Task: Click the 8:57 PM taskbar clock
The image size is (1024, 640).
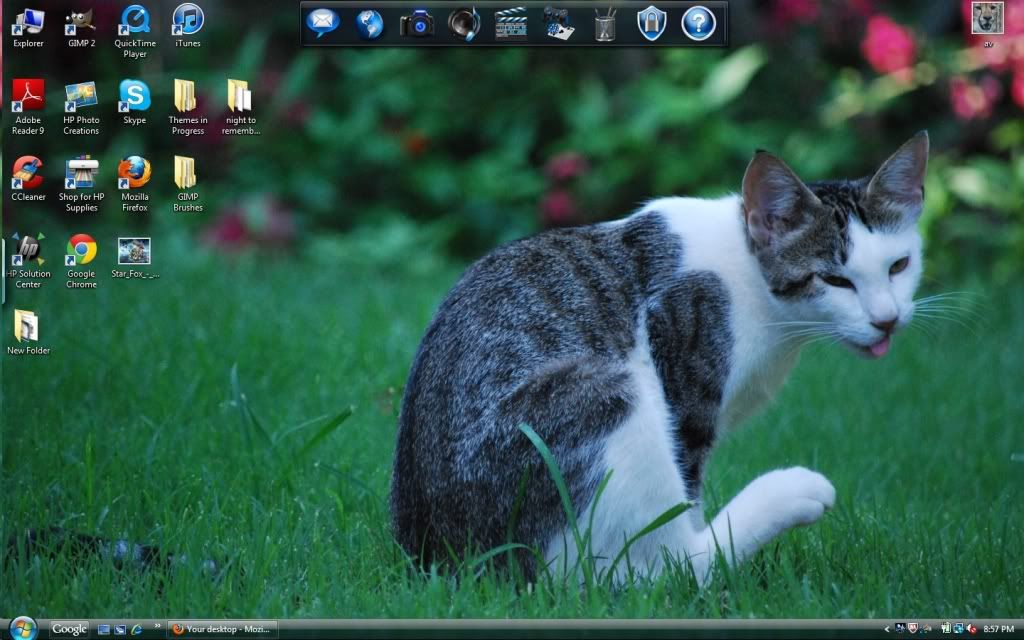Action: [998, 629]
